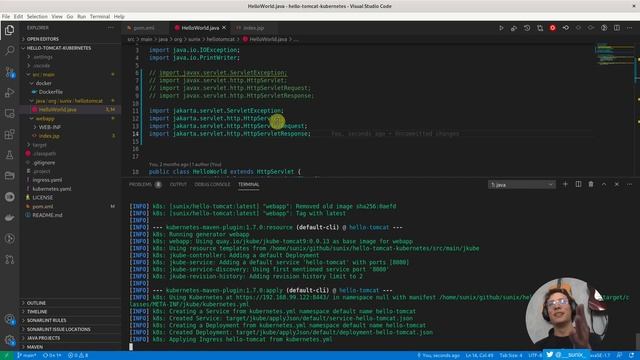The image size is (640, 360).
Task: Click UTF-8 encoding in status bar
Action: click(x=535, y=356)
